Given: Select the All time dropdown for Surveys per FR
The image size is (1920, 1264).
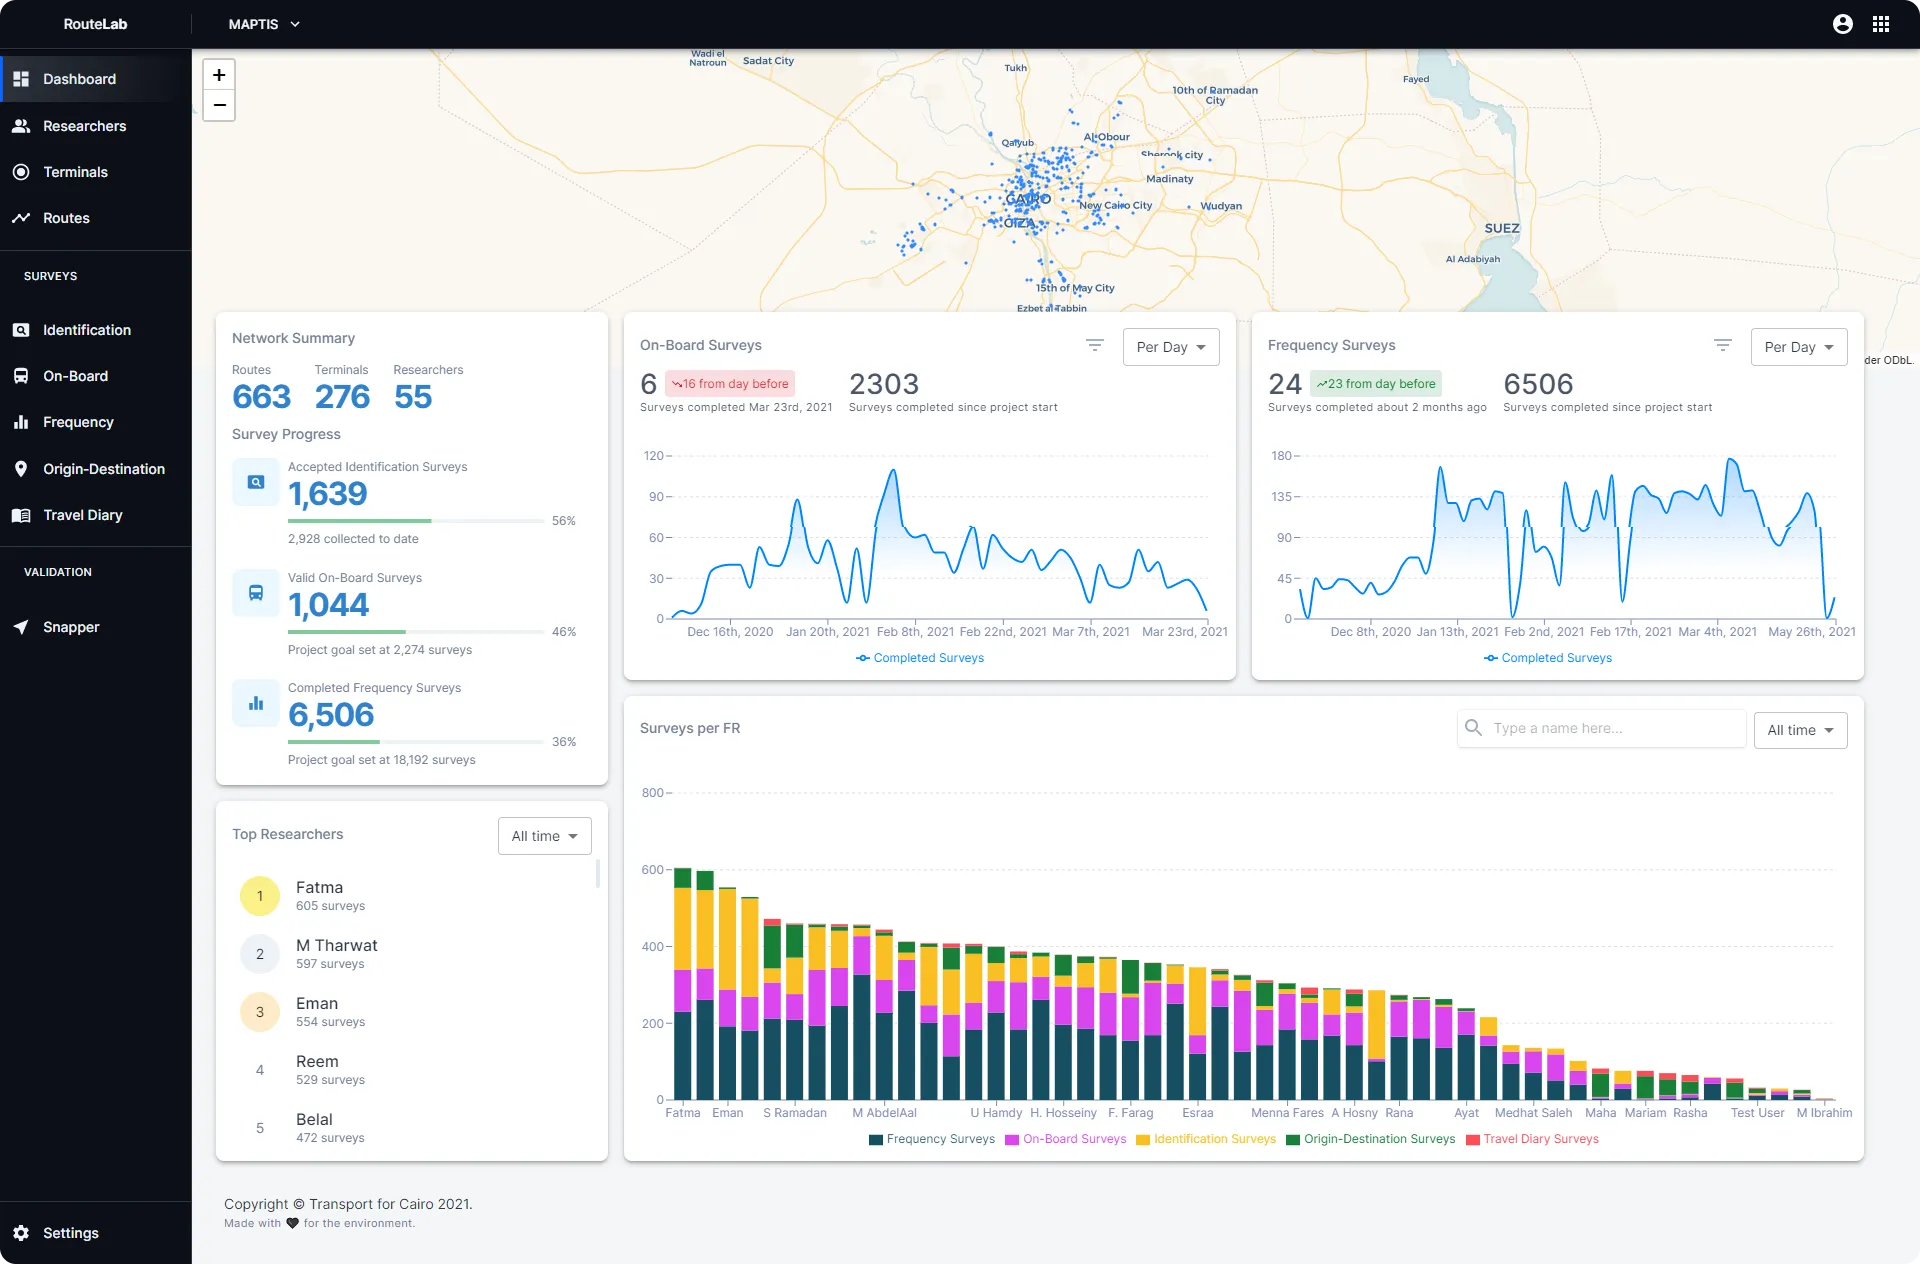Looking at the screenshot, I should click(x=1799, y=729).
